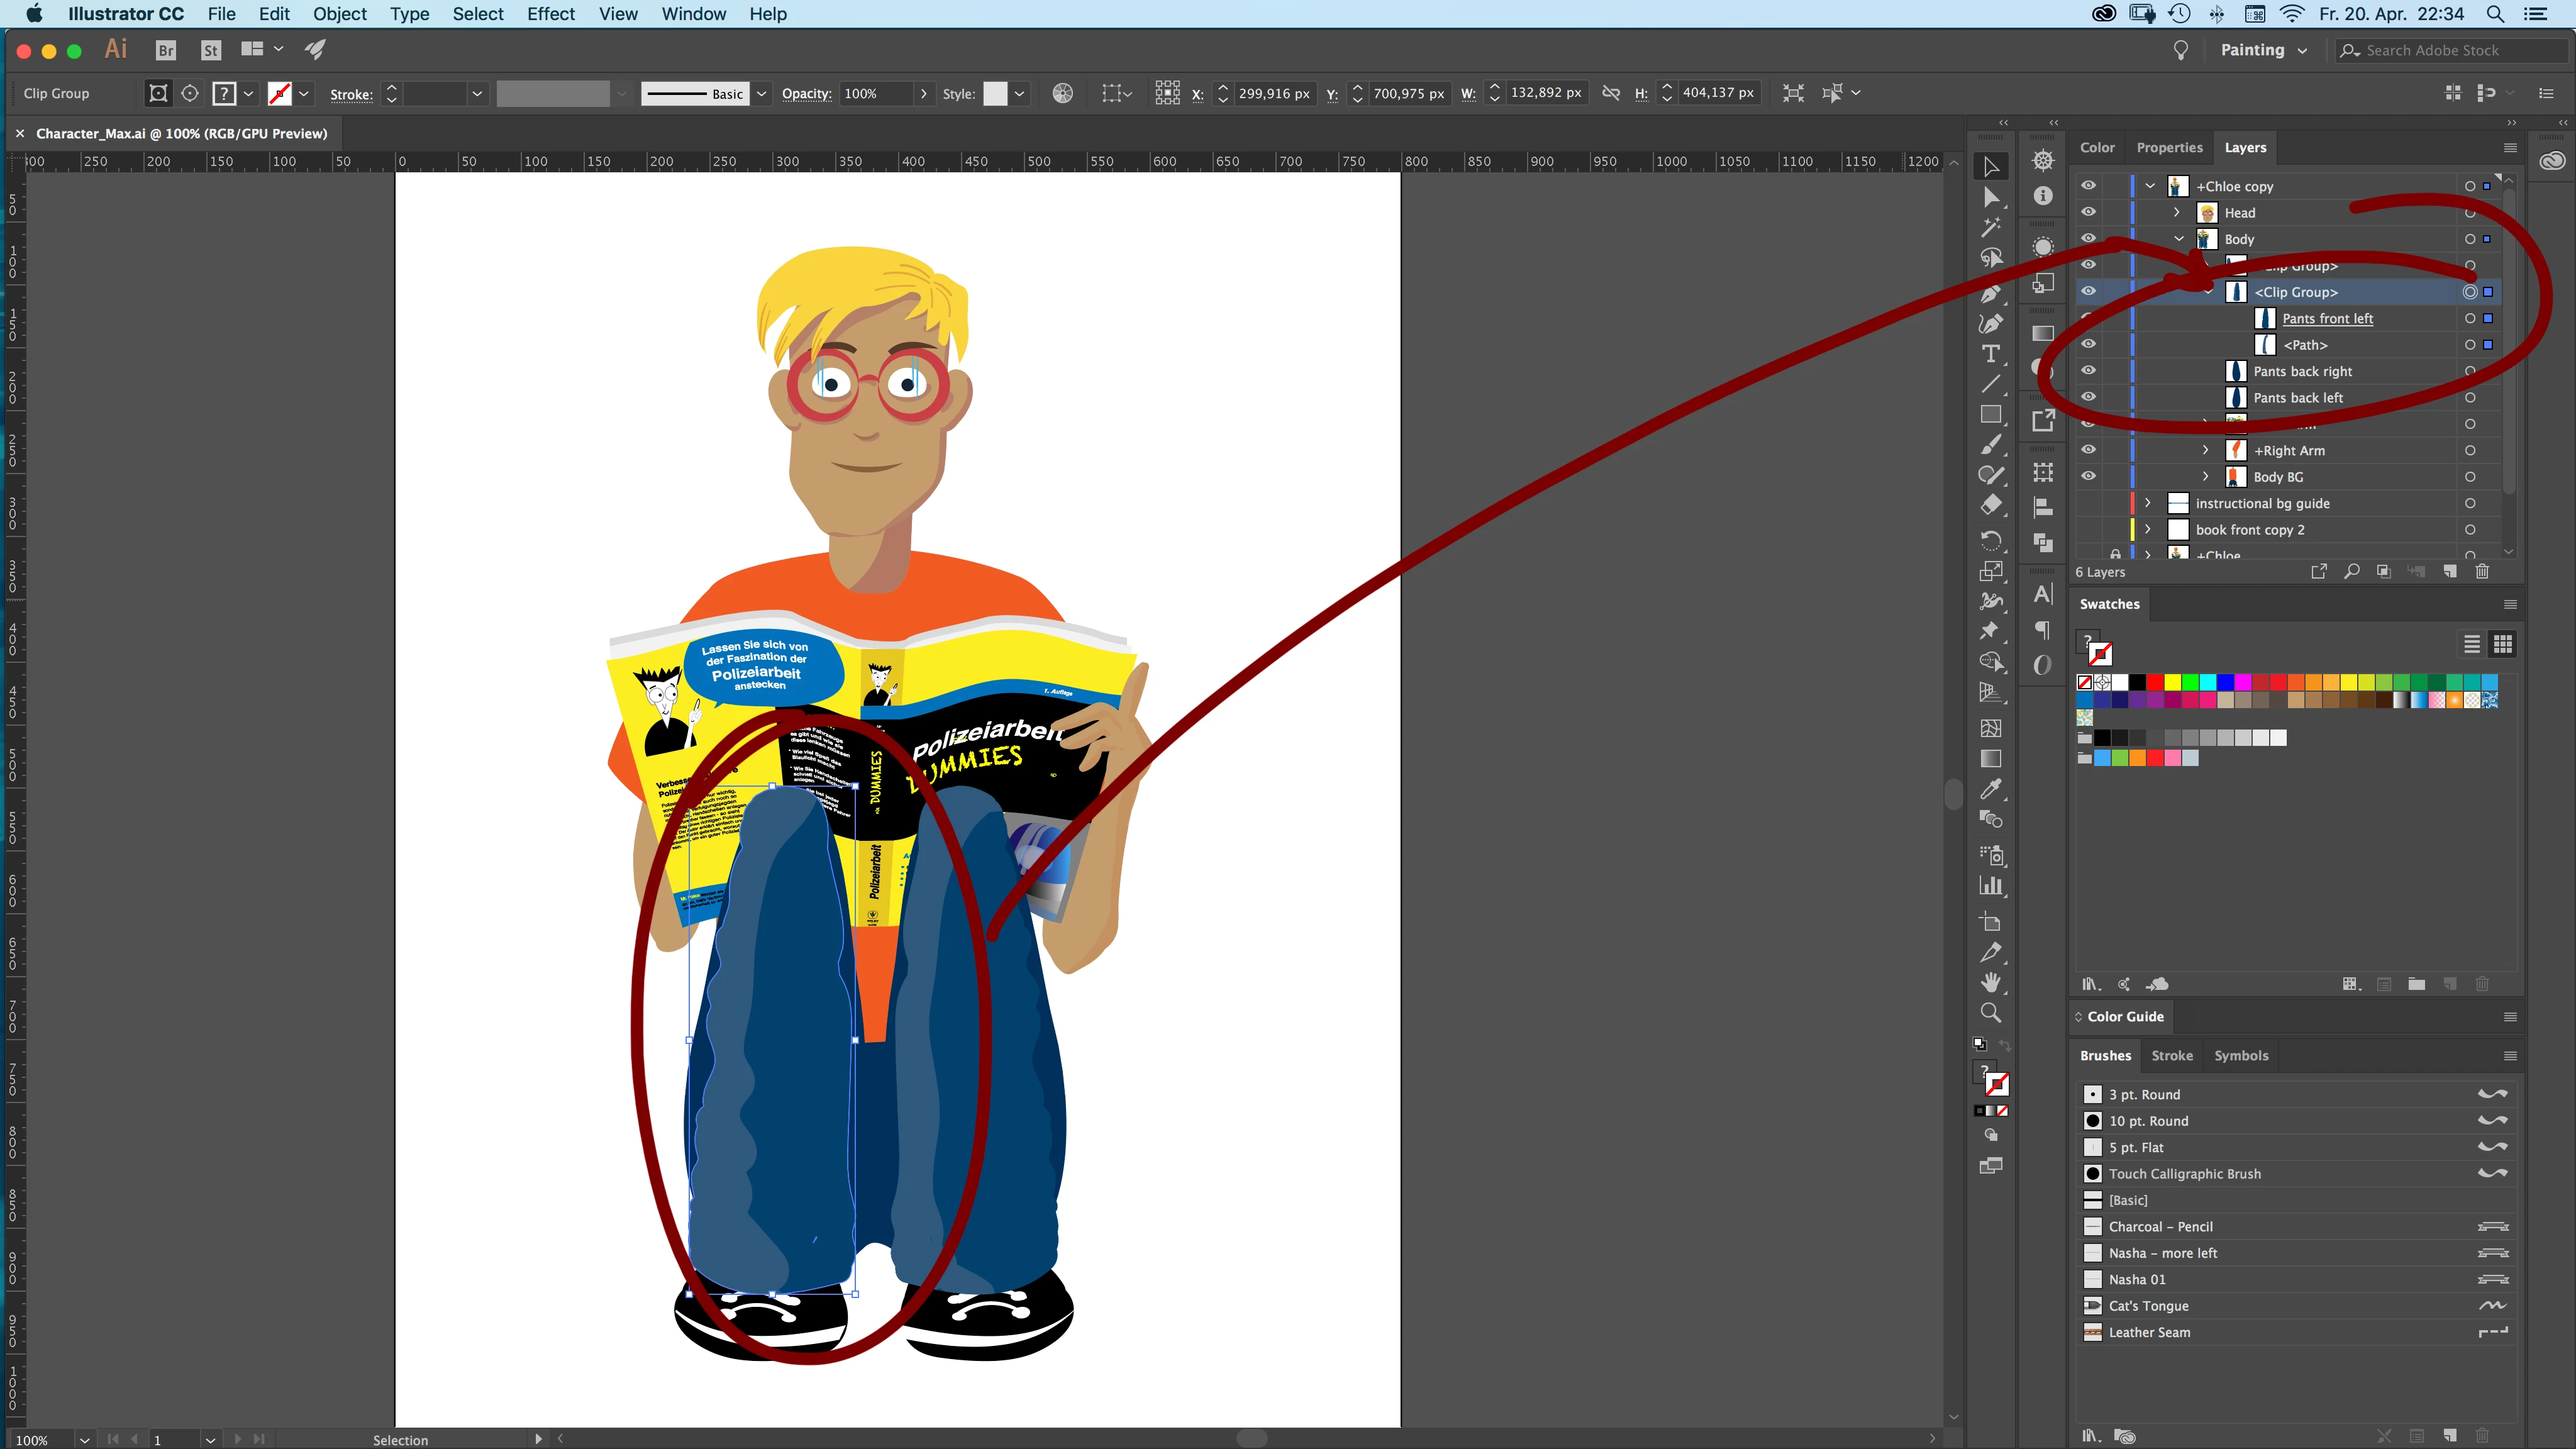Screen dimensions: 2576x1449
Task: Select the Pants front left layer
Action: [x=2327, y=318]
